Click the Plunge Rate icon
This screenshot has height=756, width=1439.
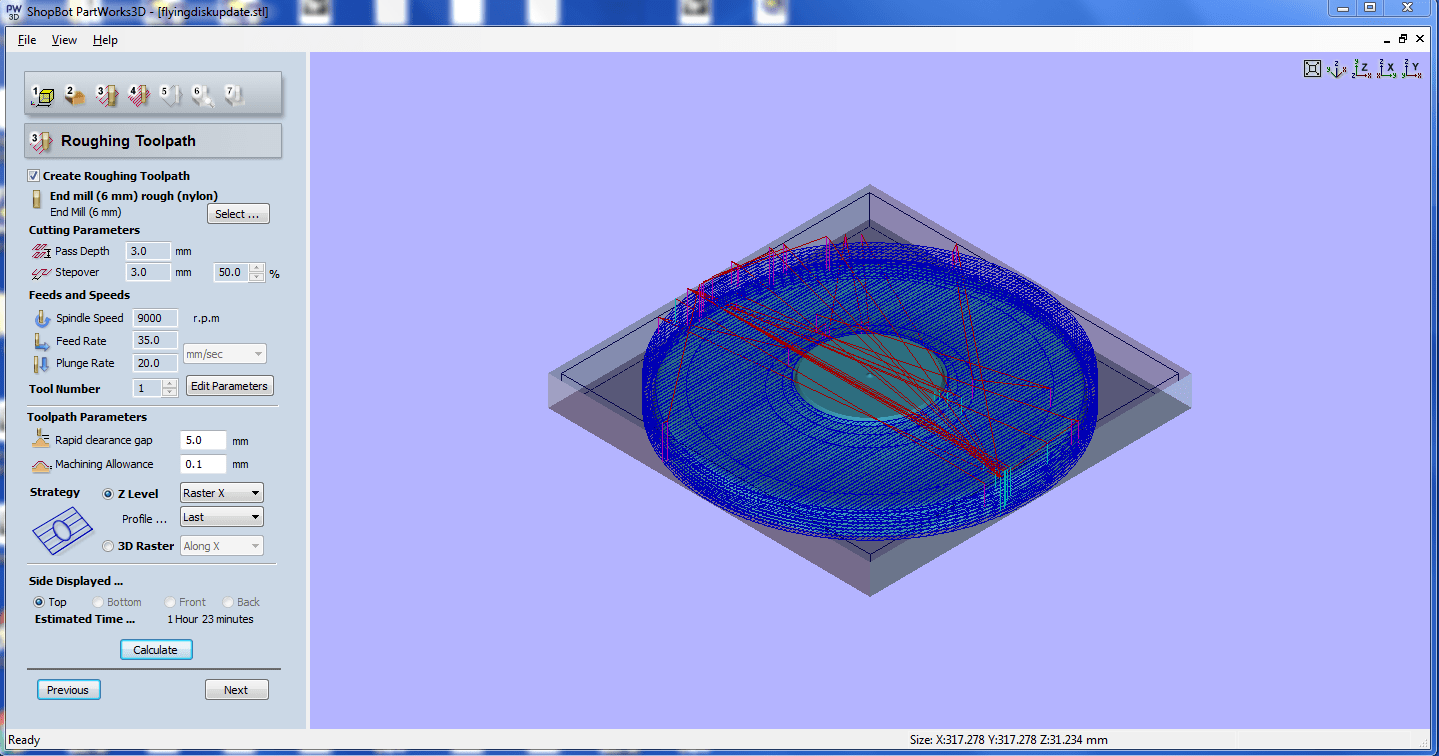pyautogui.click(x=41, y=363)
